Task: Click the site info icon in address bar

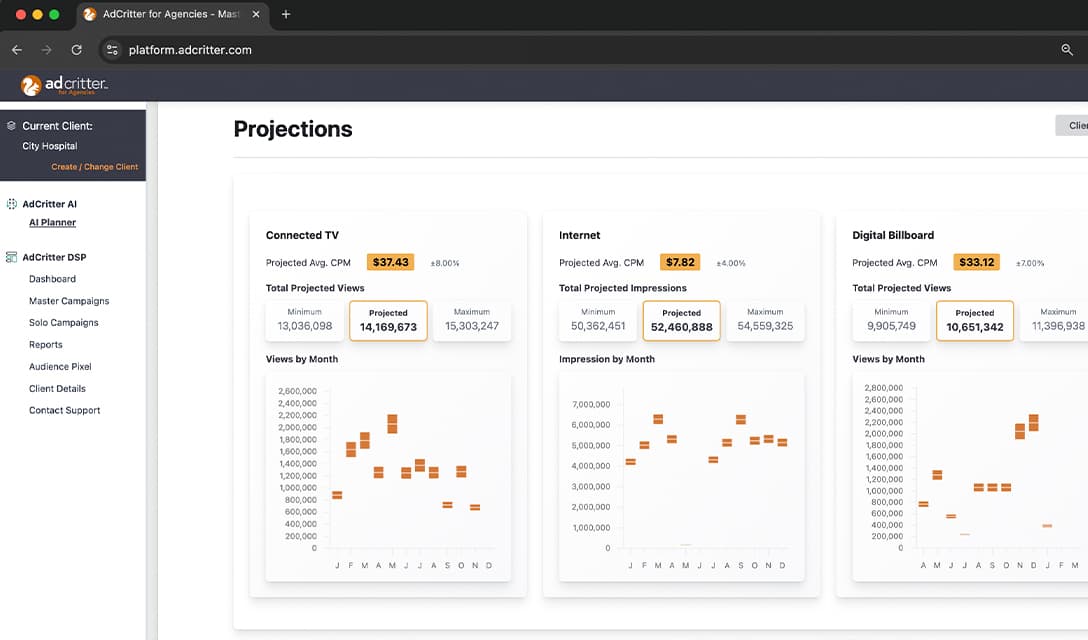Action: pyautogui.click(x=112, y=50)
